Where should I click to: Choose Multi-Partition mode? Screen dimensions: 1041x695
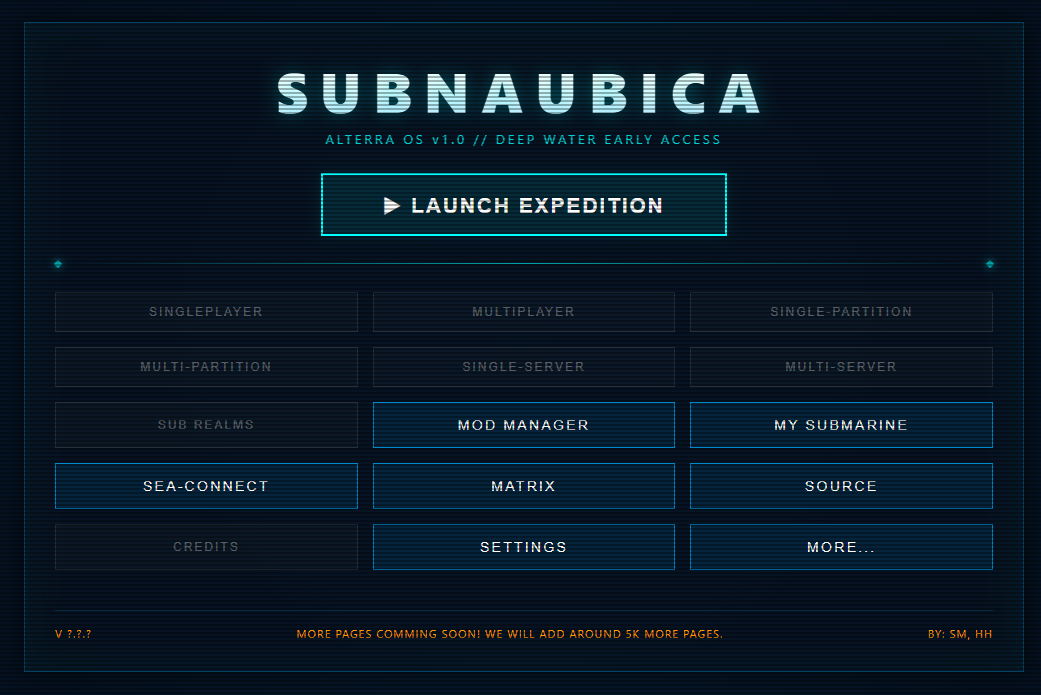point(206,366)
